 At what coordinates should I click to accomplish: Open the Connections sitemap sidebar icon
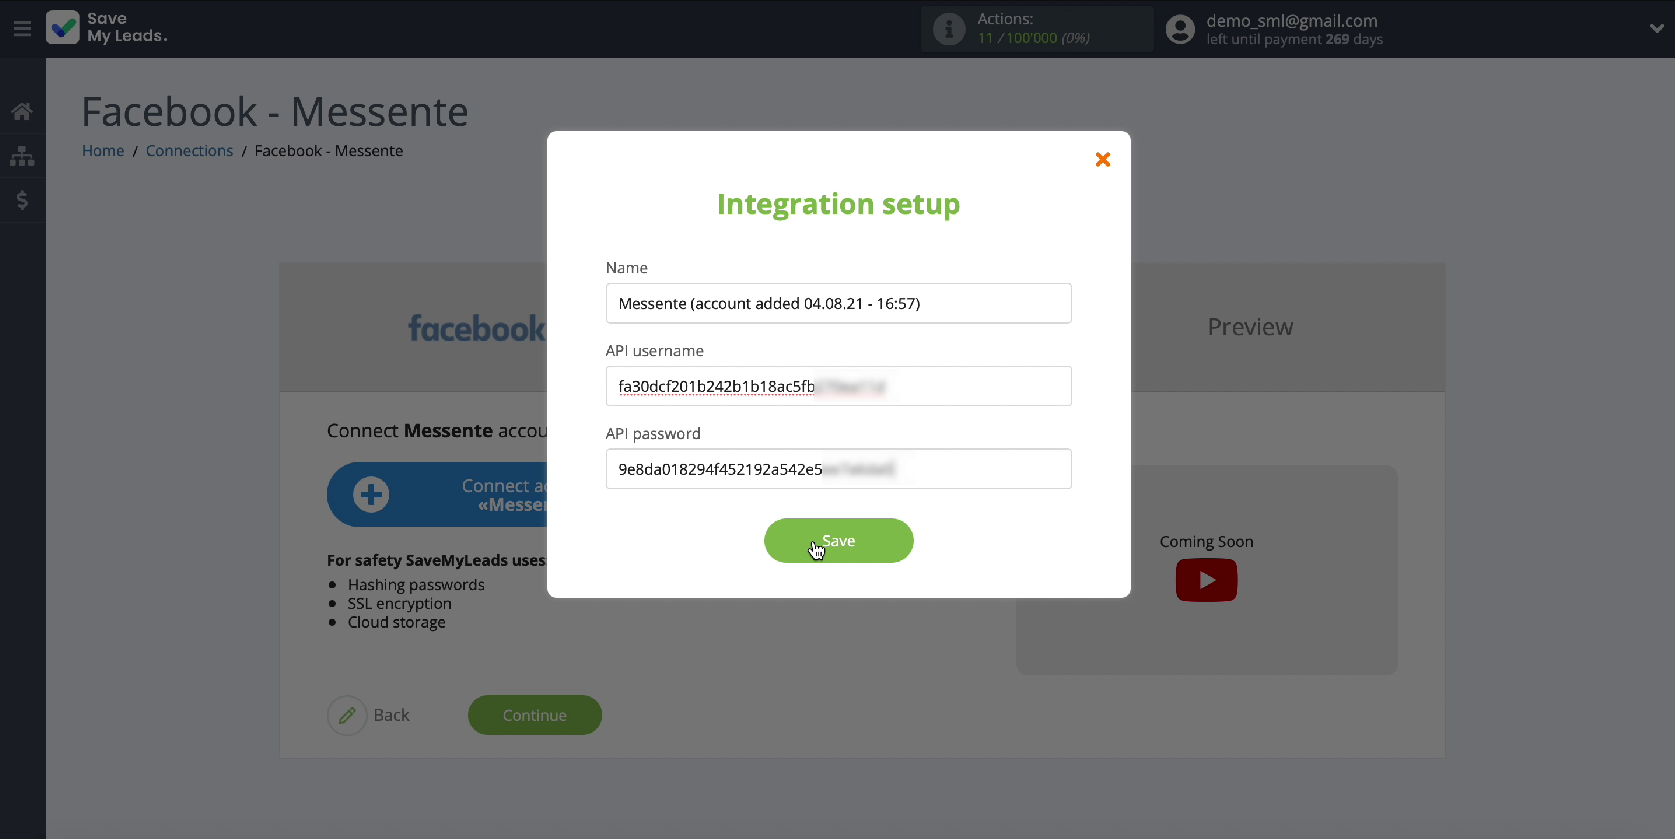[22, 156]
